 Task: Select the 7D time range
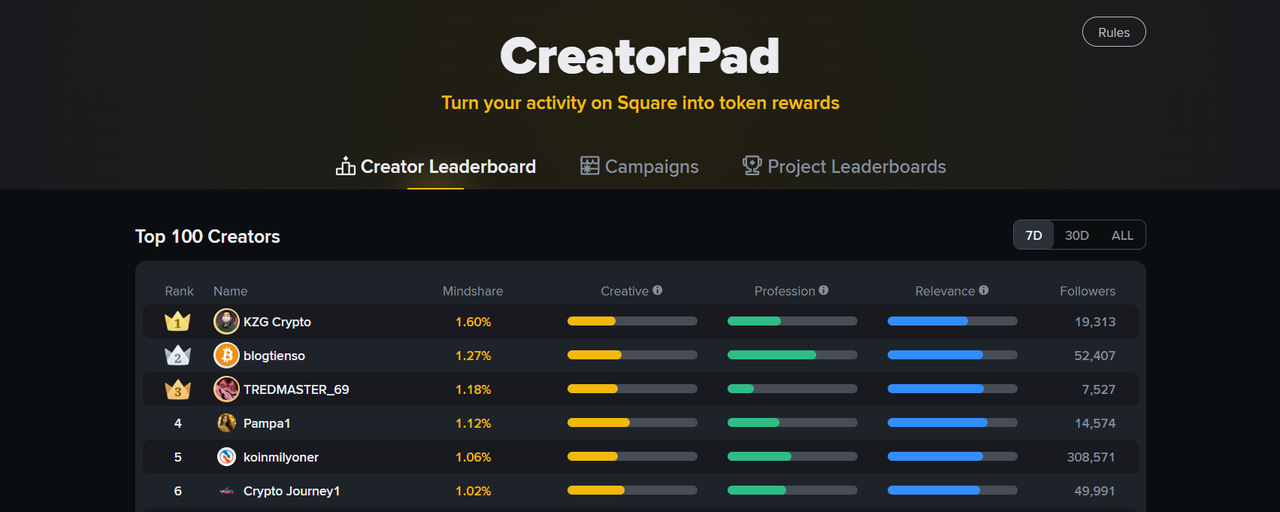click(x=1034, y=235)
